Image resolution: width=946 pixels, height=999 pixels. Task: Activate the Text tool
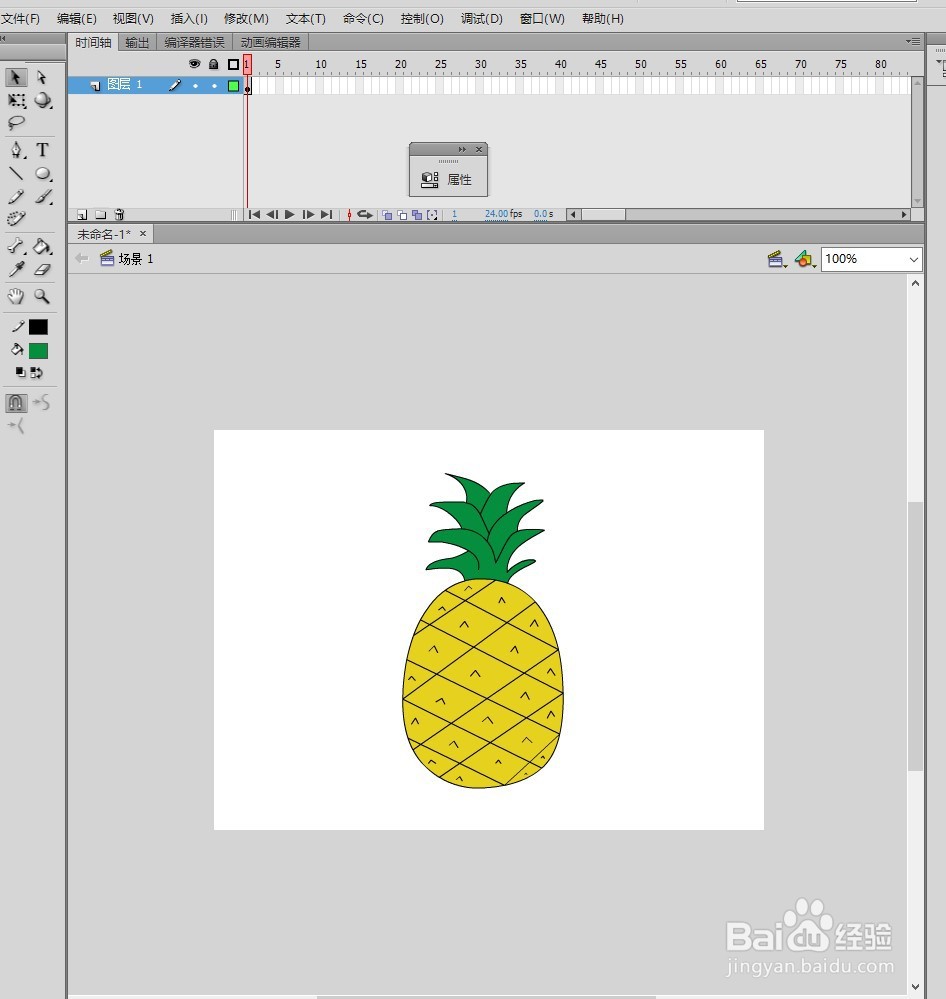tap(42, 149)
